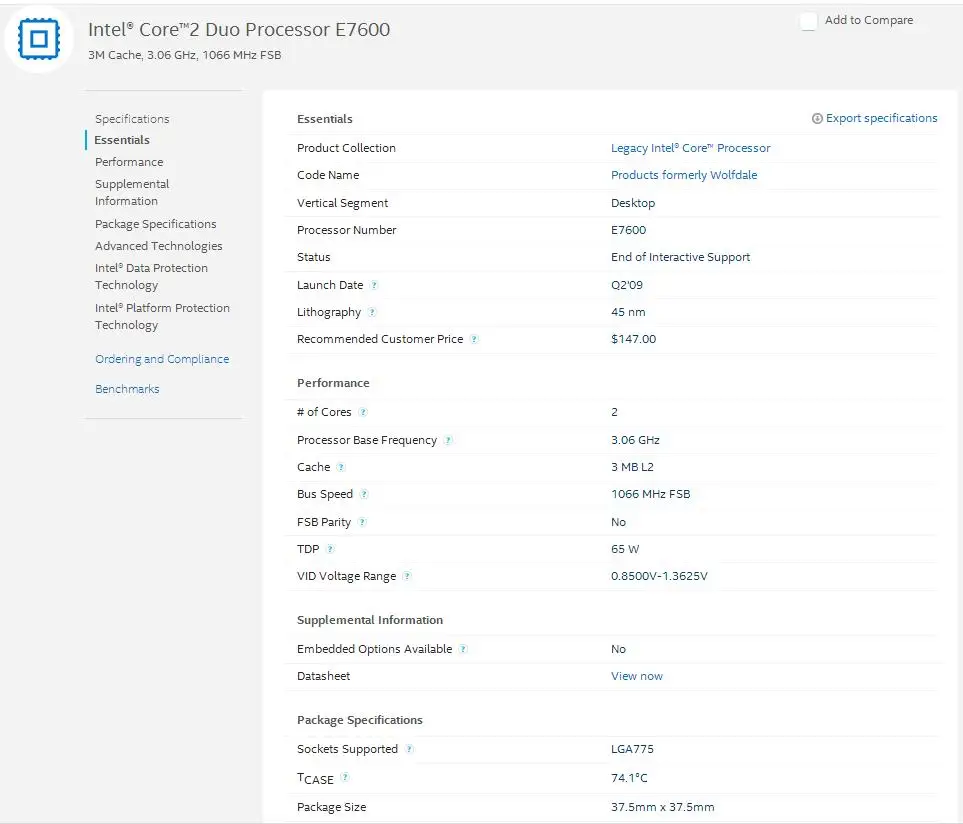
Task: Click the Q2'09 launch date value
Action: click(x=626, y=285)
